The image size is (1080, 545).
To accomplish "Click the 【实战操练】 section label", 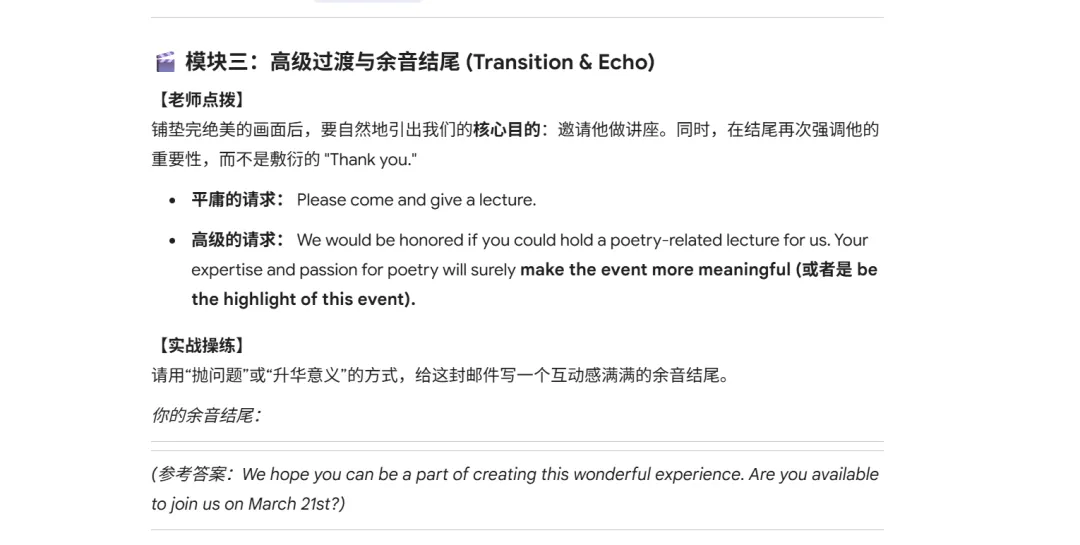I will pyautogui.click(x=200, y=345).
